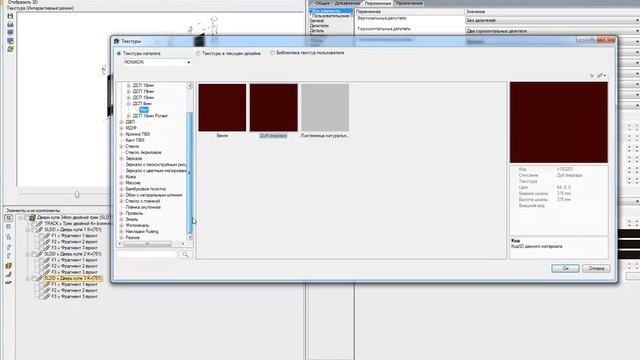Screen dimensions: 640x360
Task: Switch to the Примечания tab
Action: click(409, 3)
